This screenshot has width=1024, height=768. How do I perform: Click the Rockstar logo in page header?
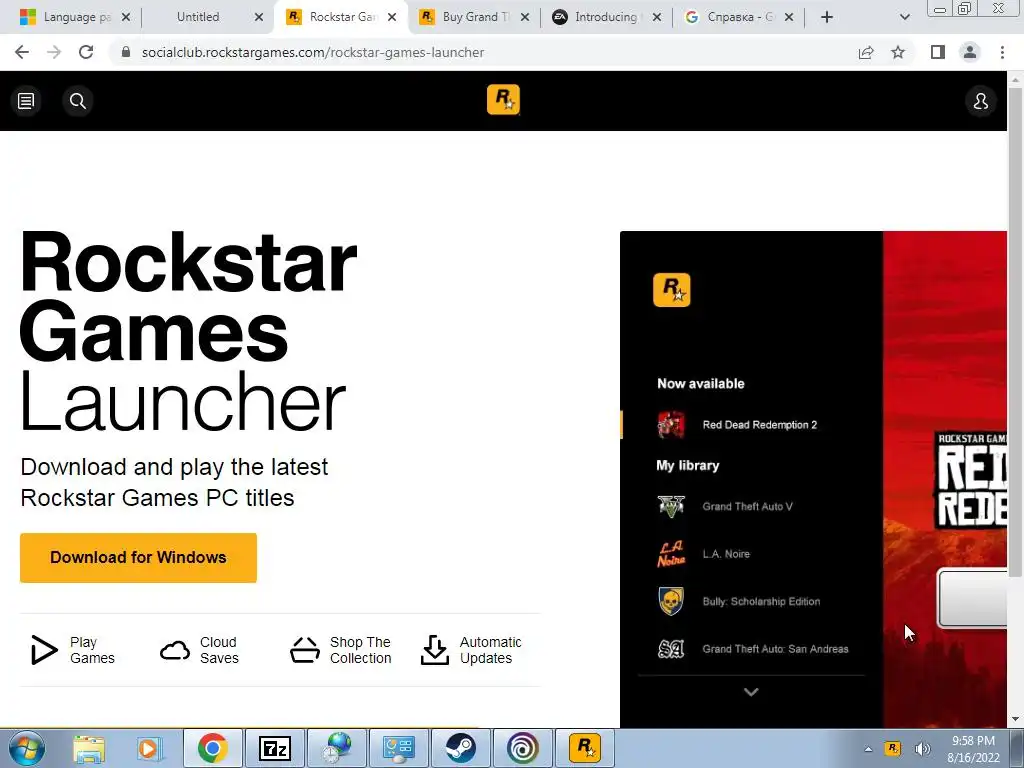coord(504,100)
